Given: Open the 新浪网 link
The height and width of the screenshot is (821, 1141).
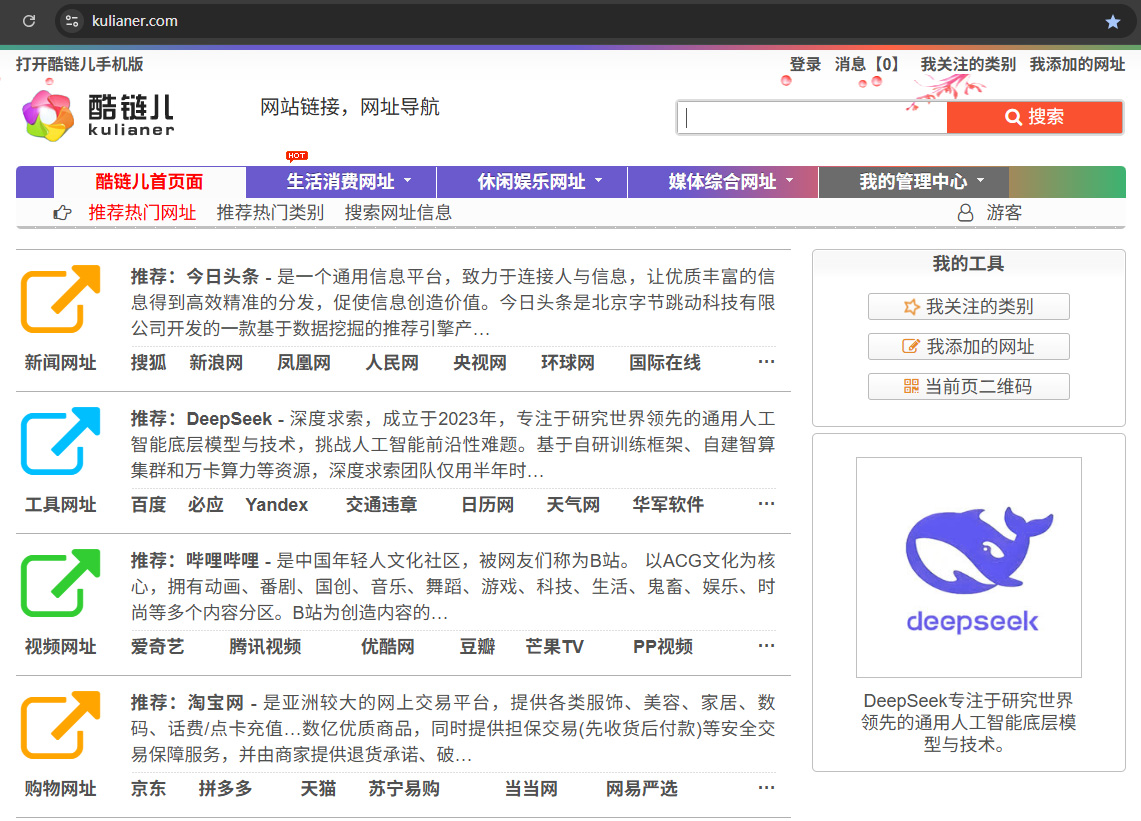Looking at the screenshot, I should [x=216, y=362].
